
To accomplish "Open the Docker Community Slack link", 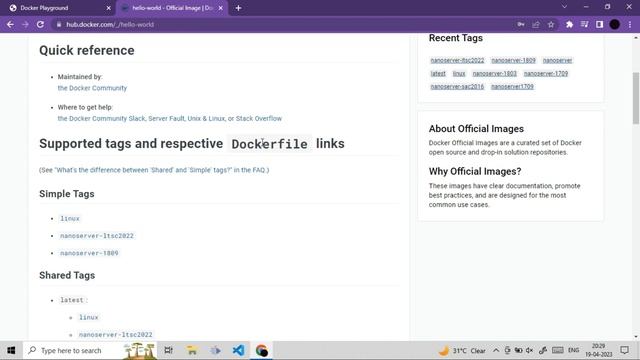I will (x=101, y=118).
